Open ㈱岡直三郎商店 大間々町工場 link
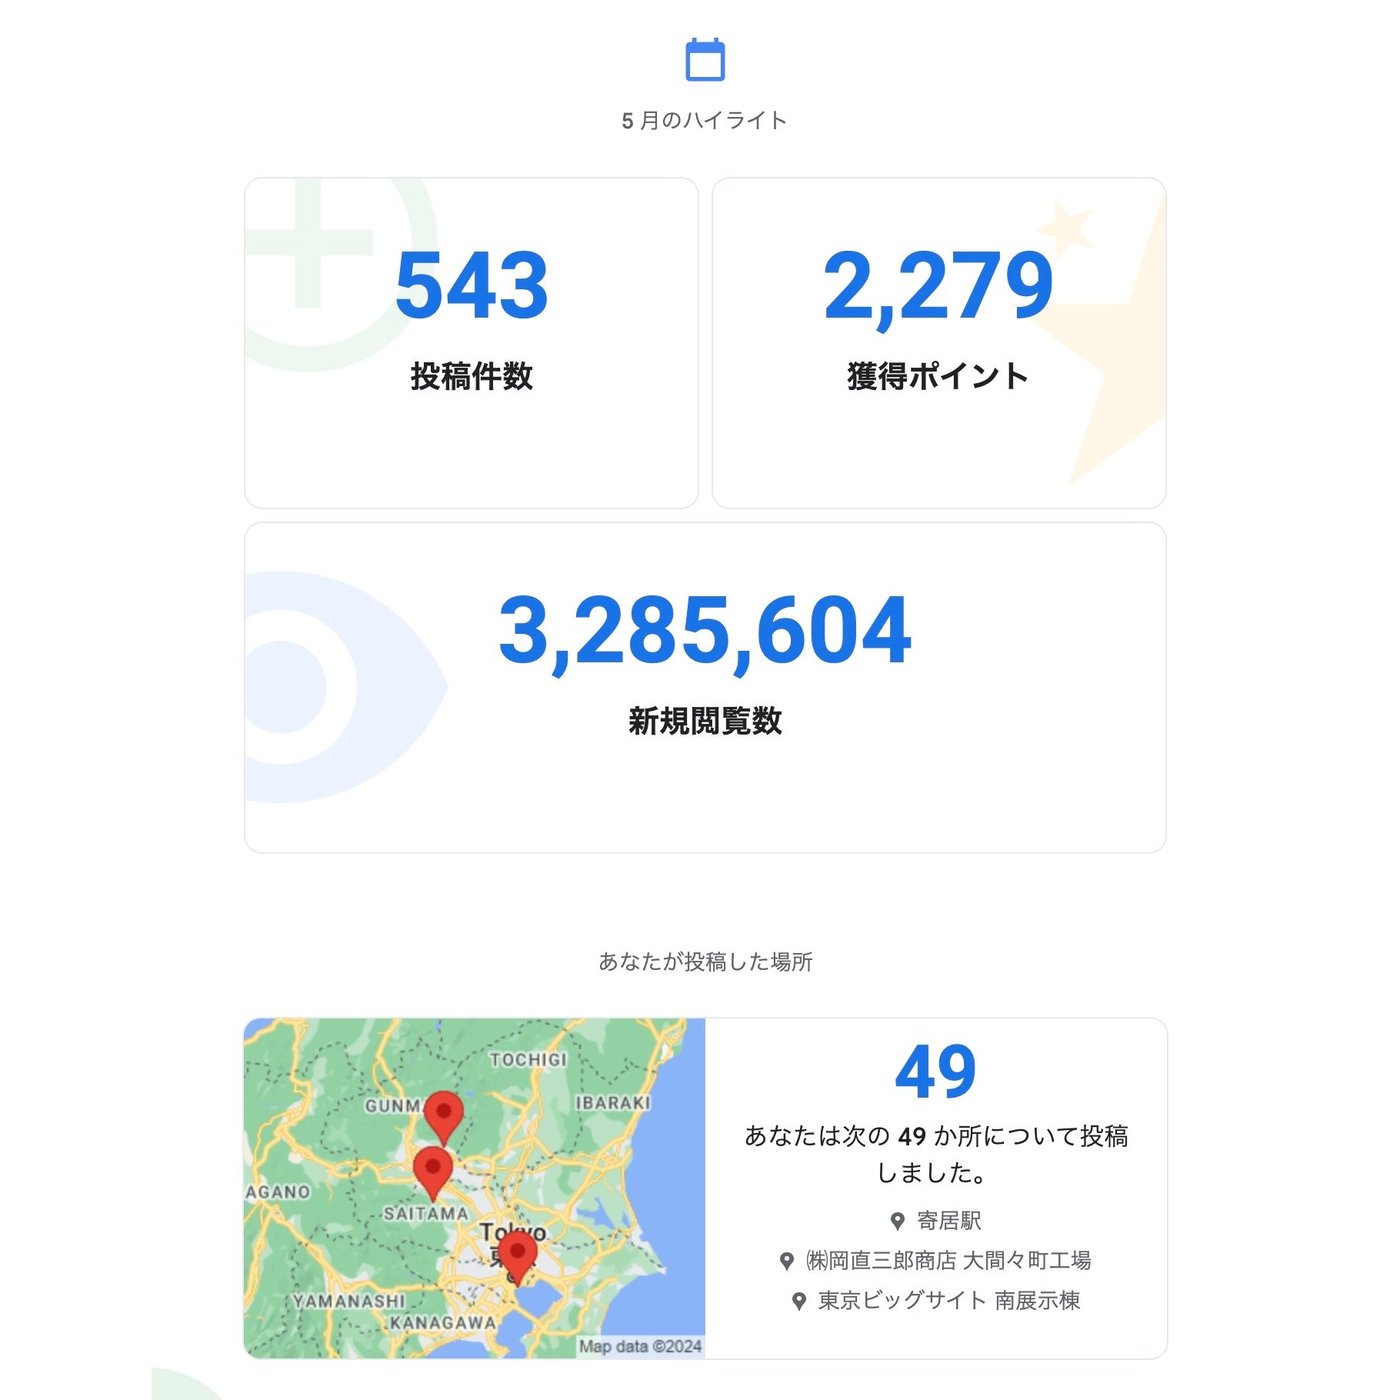The height and width of the screenshot is (1400, 1400). tap(948, 1261)
